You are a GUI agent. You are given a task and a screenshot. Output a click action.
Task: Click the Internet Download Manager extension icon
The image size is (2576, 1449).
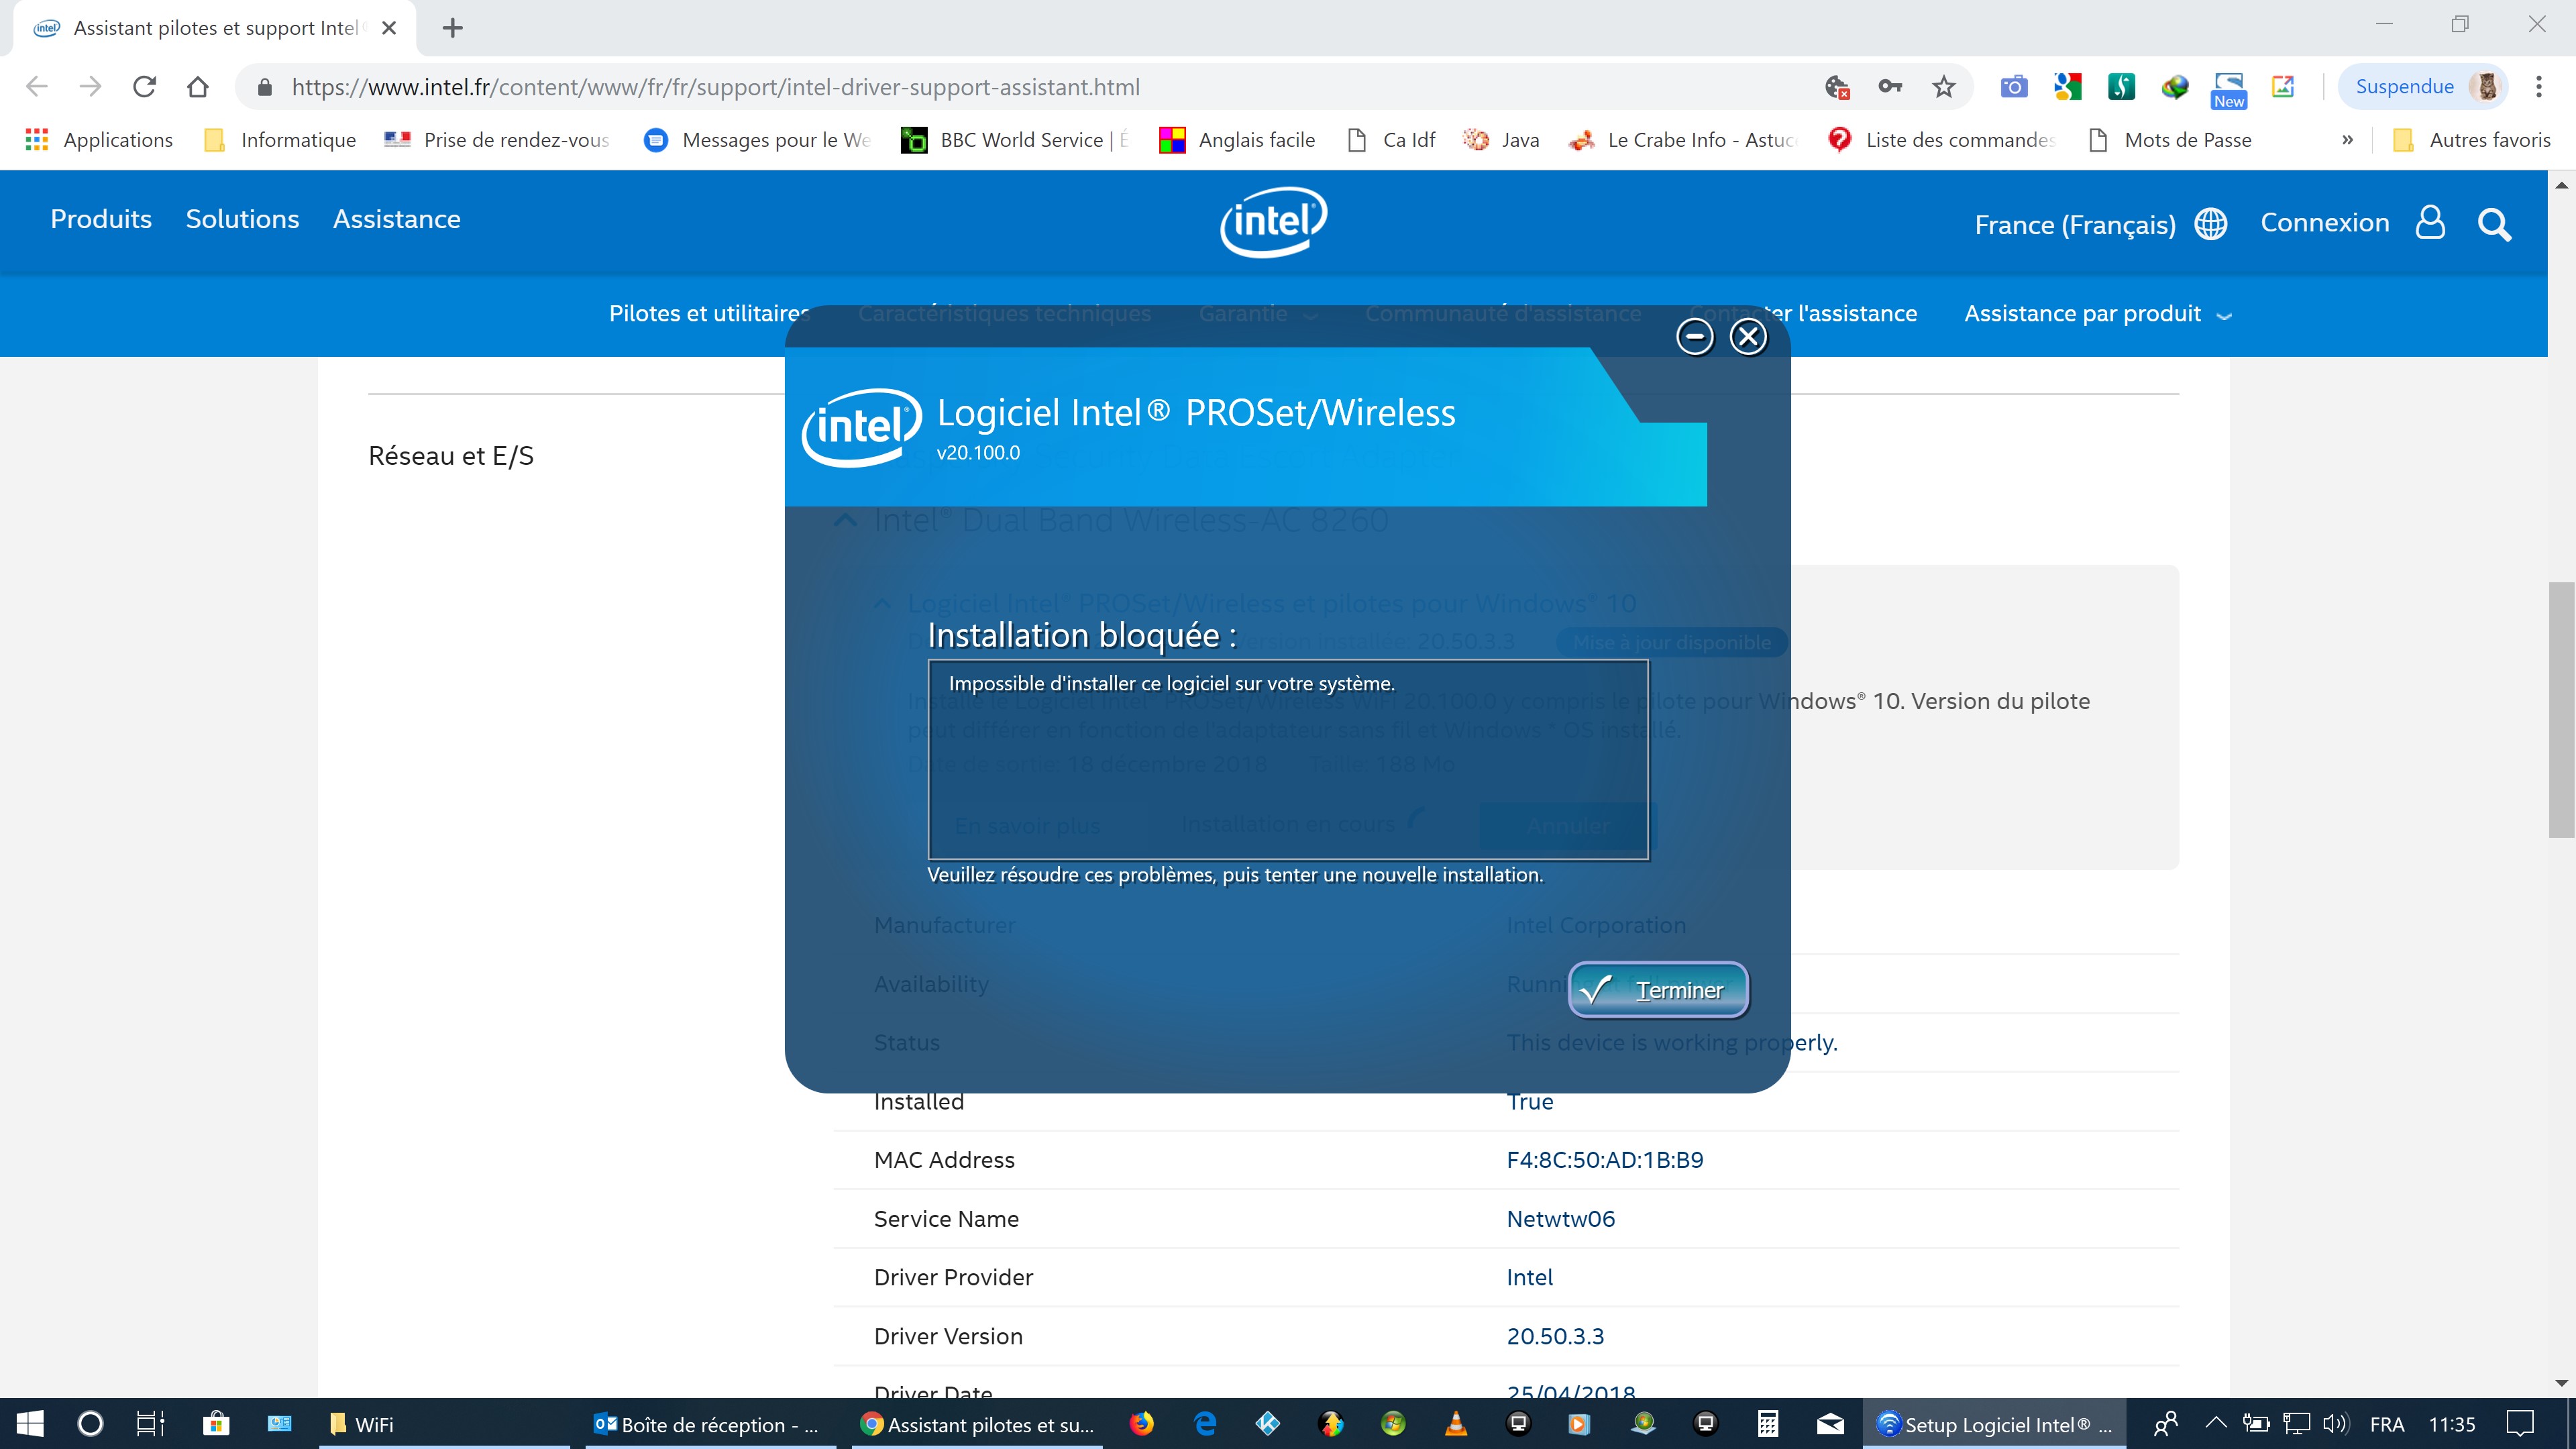[x=2175, y=87]
